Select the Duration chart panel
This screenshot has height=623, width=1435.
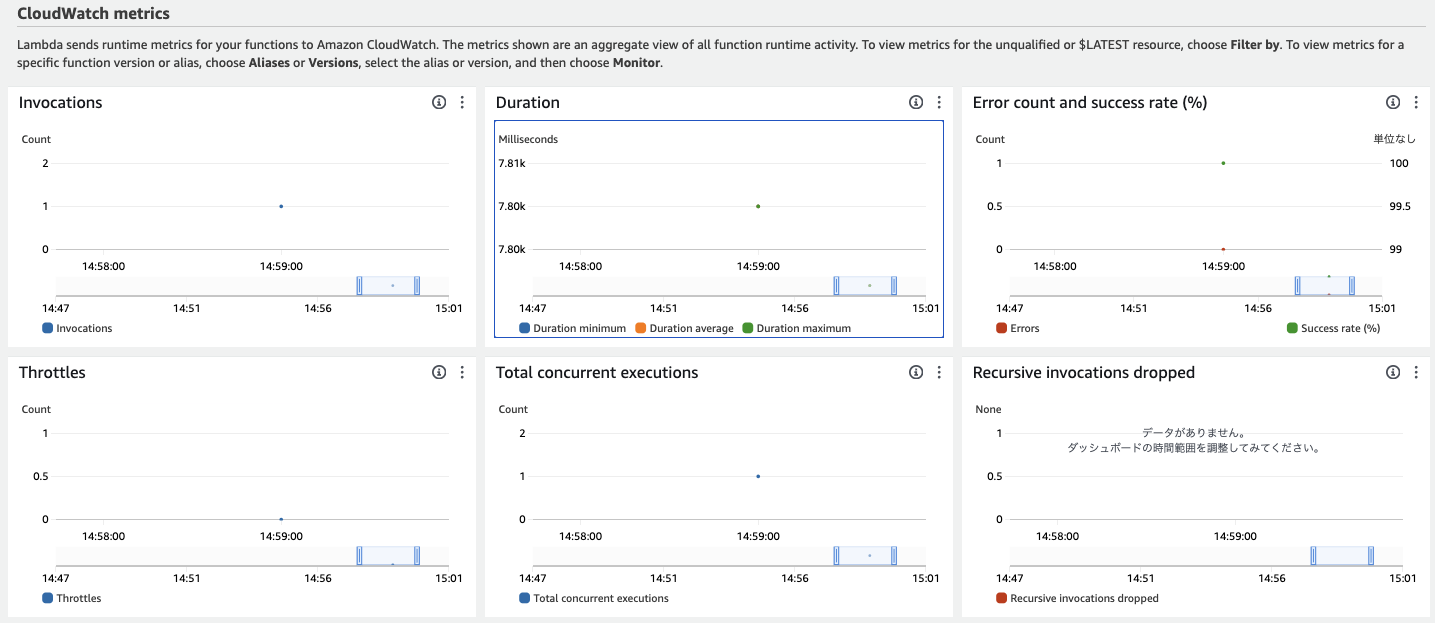click(x=718, y=230)
